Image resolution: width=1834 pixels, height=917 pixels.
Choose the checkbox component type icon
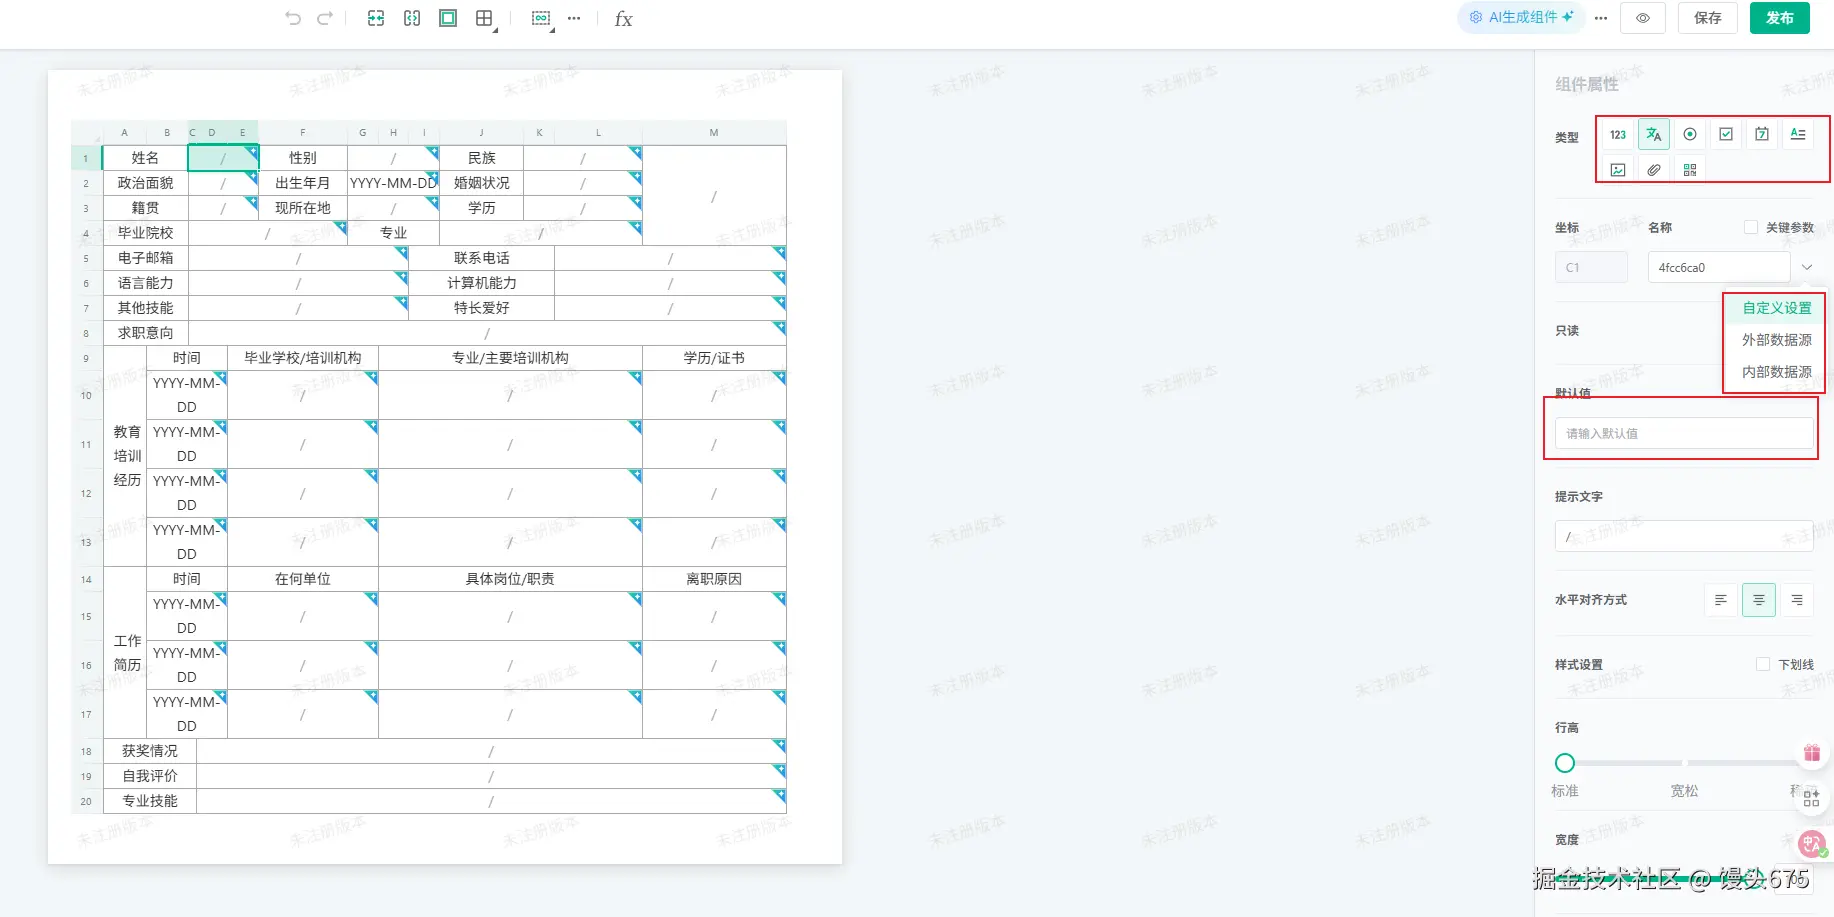click(x=1726, y=134)
